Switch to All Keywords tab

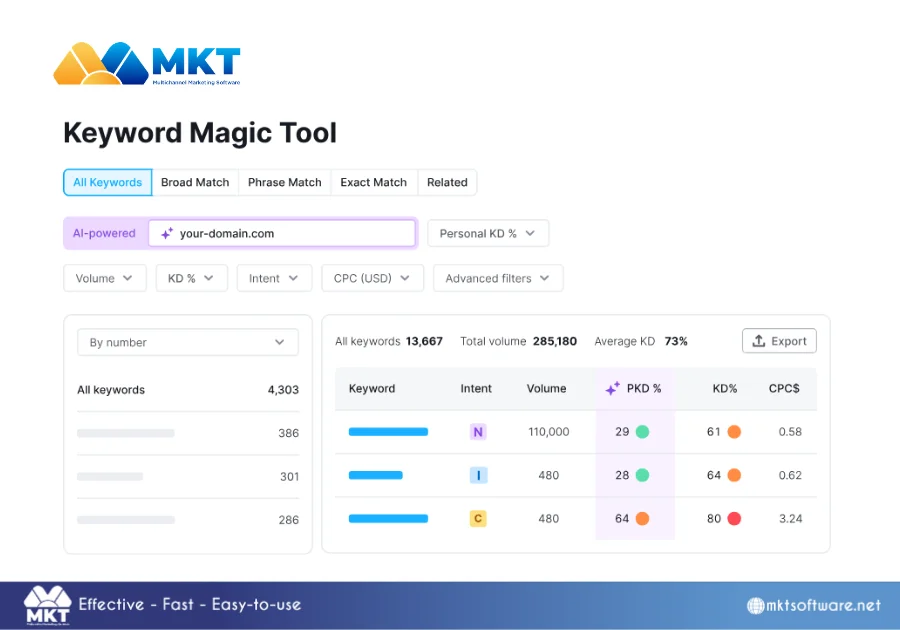(x=107, y=182)
